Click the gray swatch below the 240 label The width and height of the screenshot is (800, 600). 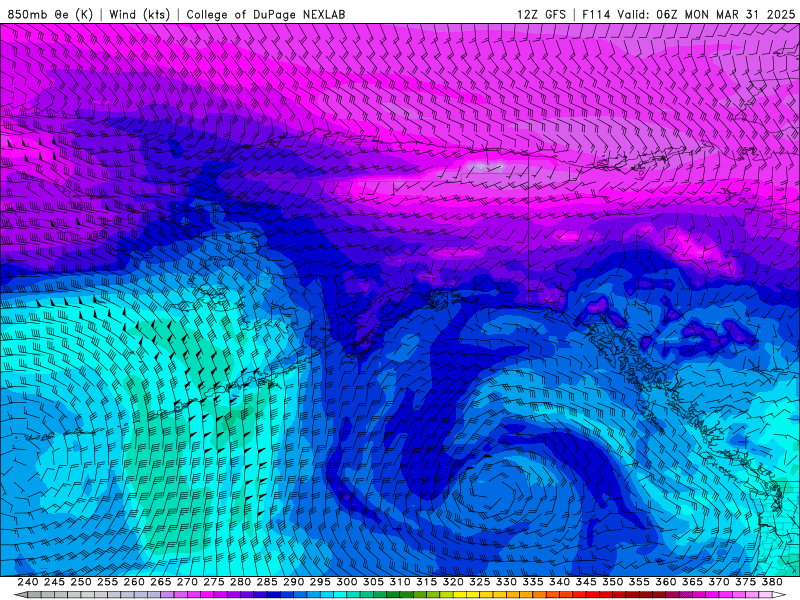point(34,595)
